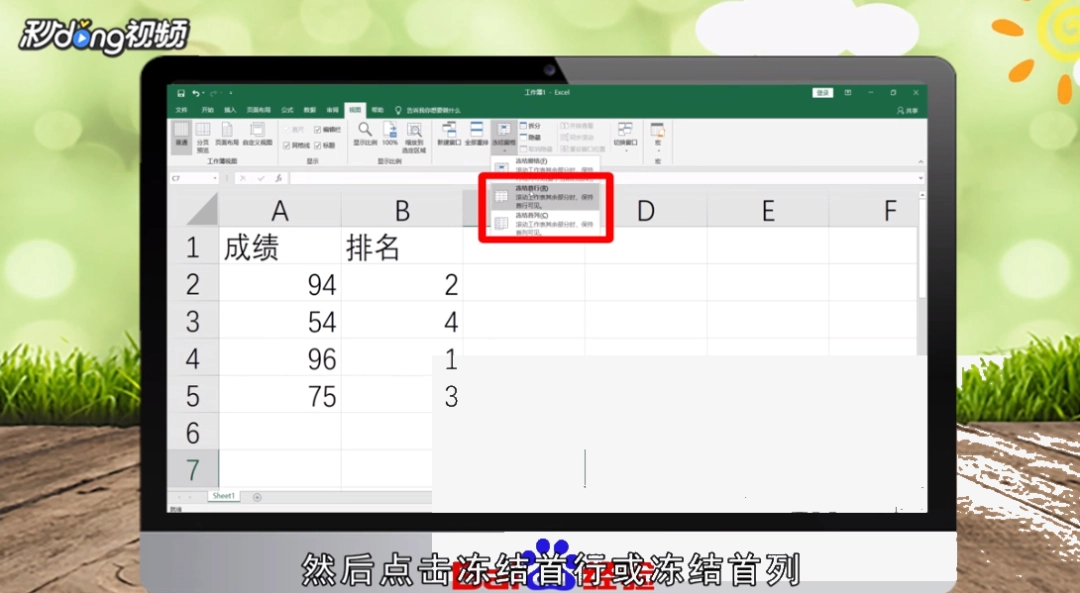Toggle the 编辑栏 formula bar checkbox
This screenshot has height=593, width=1080.
(x=318, y=129)
